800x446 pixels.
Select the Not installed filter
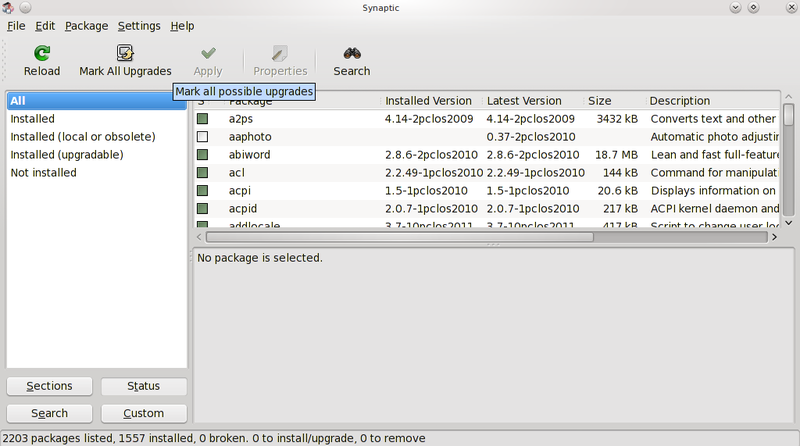97,172
